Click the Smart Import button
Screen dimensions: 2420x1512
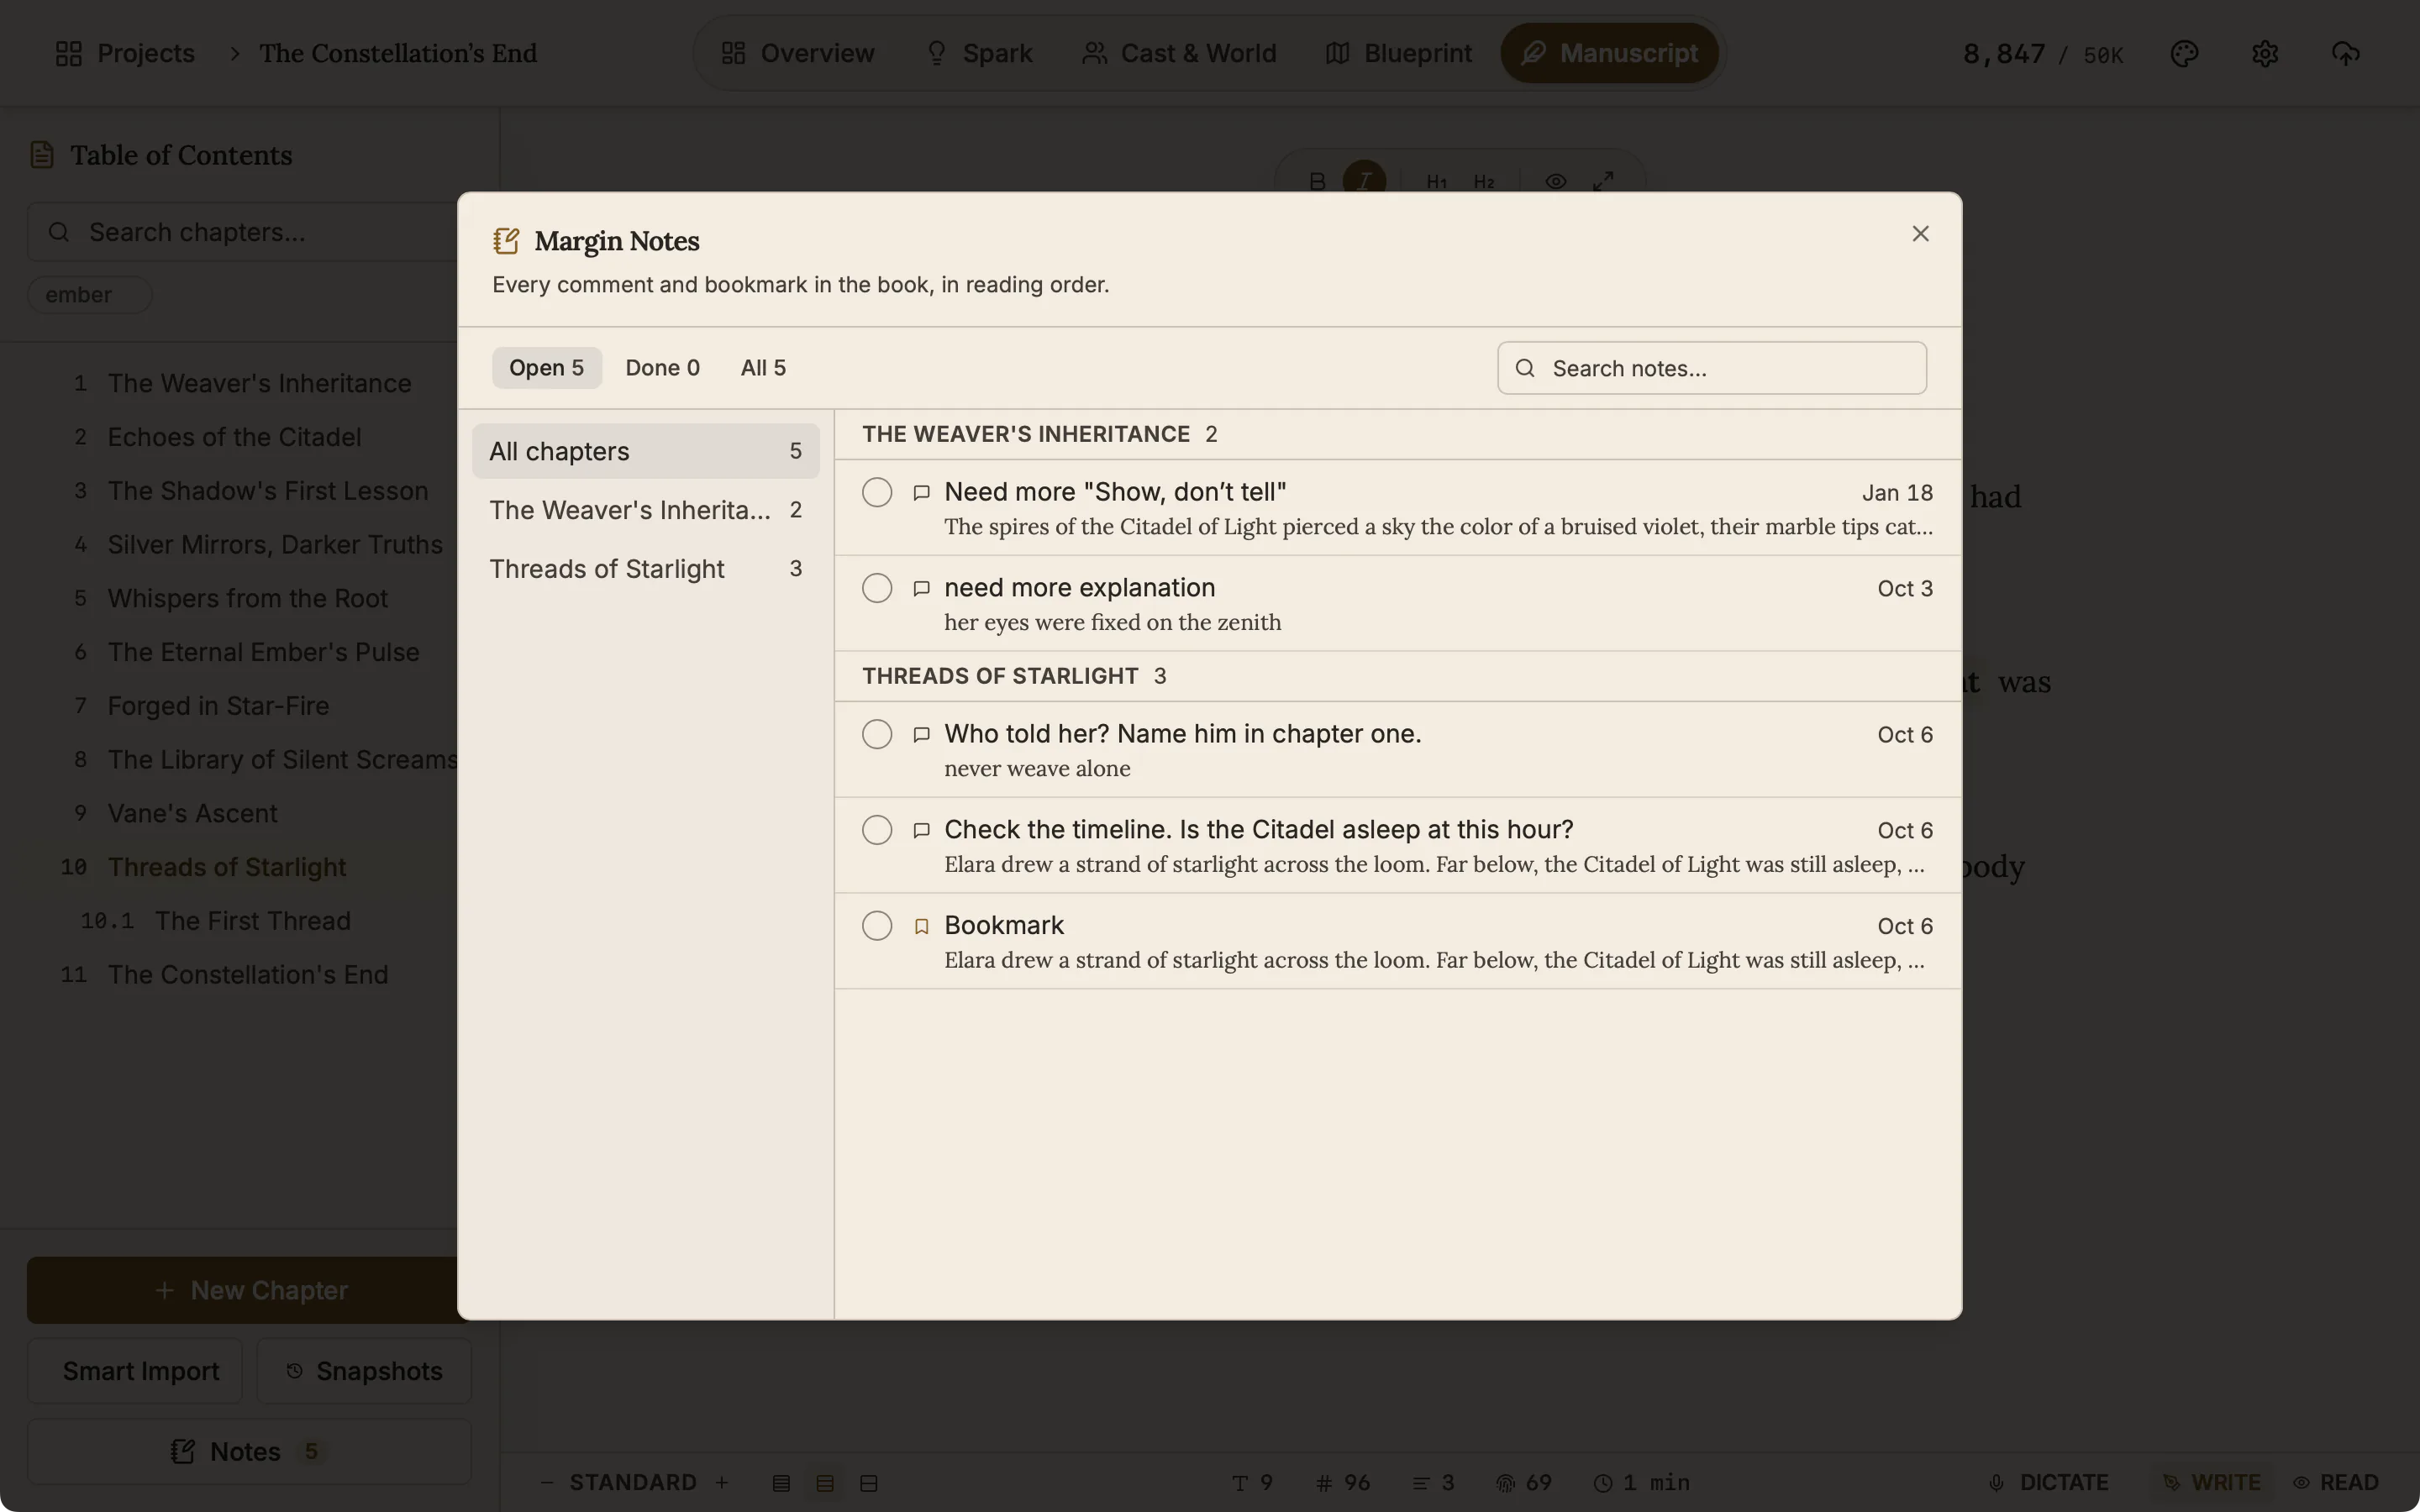135,1371
